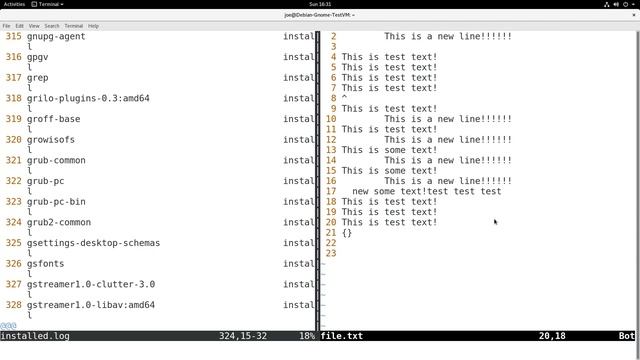Image resolution: width=640 pixels, height=360 pixels.
Task: Click the Bot position indicator
Action: 627,336
